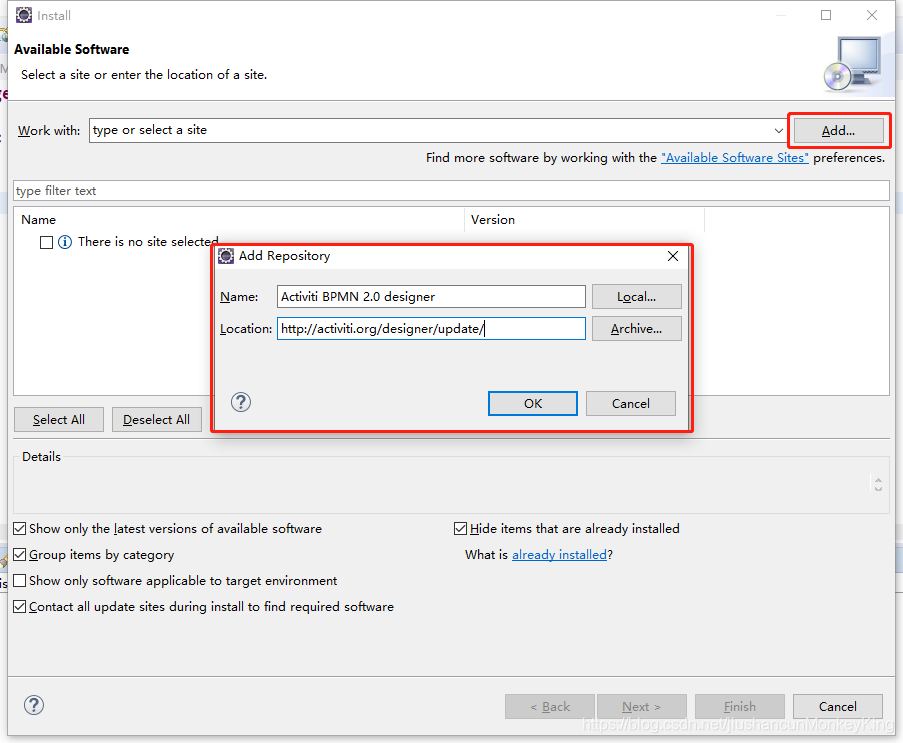Edit the Location URL field
Screen dimensions: 903x743
(431, 329)
